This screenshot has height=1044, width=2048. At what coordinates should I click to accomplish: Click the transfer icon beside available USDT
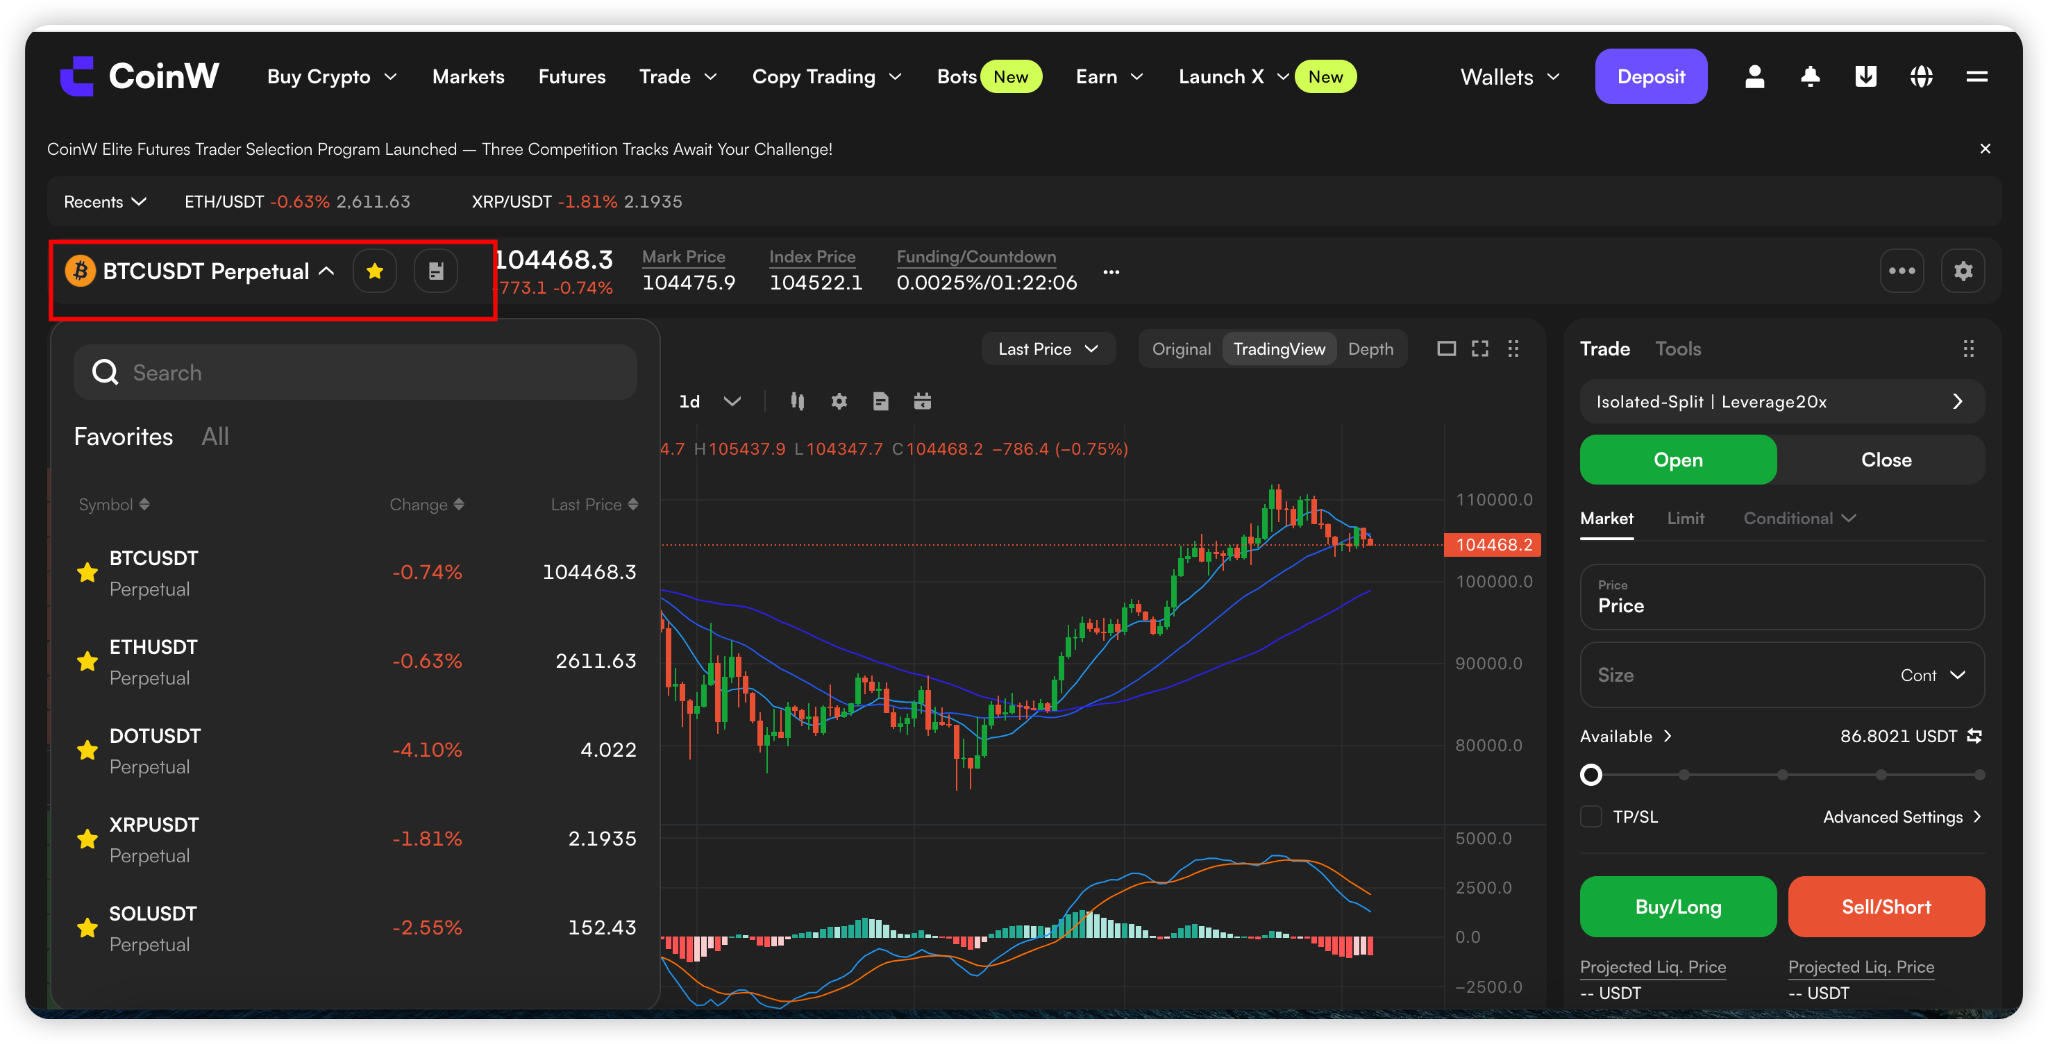tap(1974, 736)
